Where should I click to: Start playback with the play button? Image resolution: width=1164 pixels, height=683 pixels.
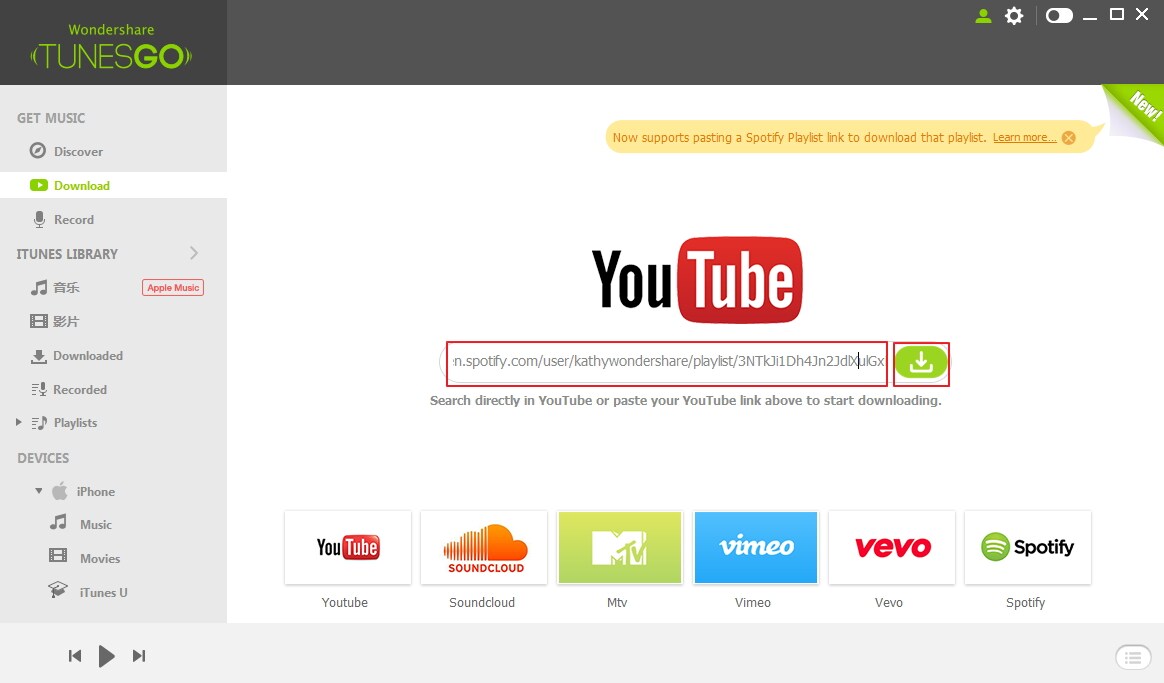[106, 656]
